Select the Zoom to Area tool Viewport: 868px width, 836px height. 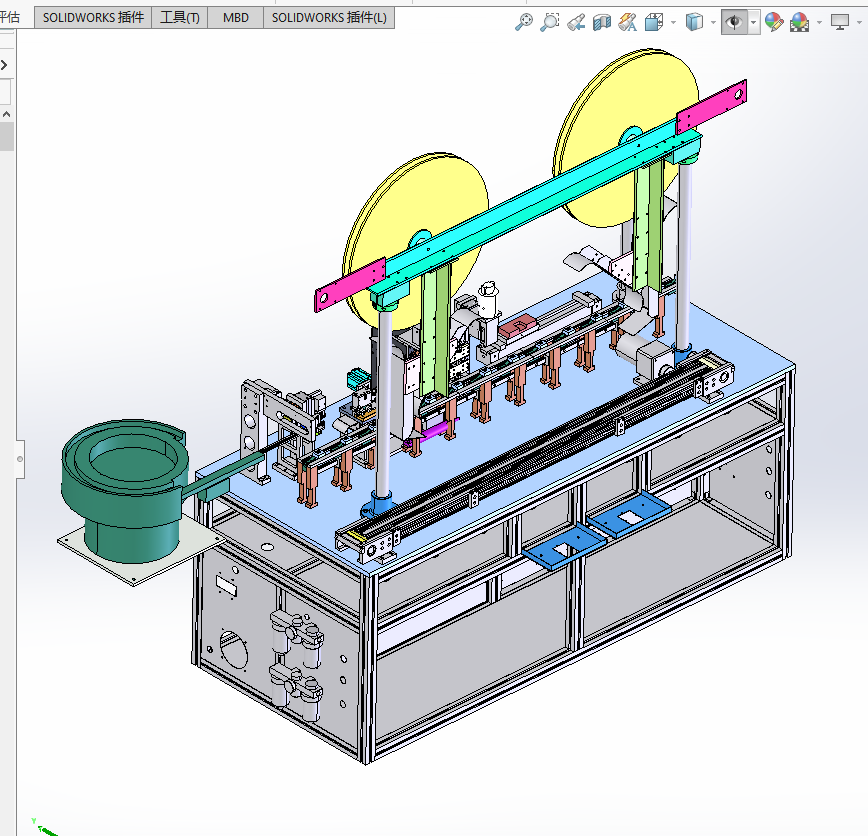[549, 22]
